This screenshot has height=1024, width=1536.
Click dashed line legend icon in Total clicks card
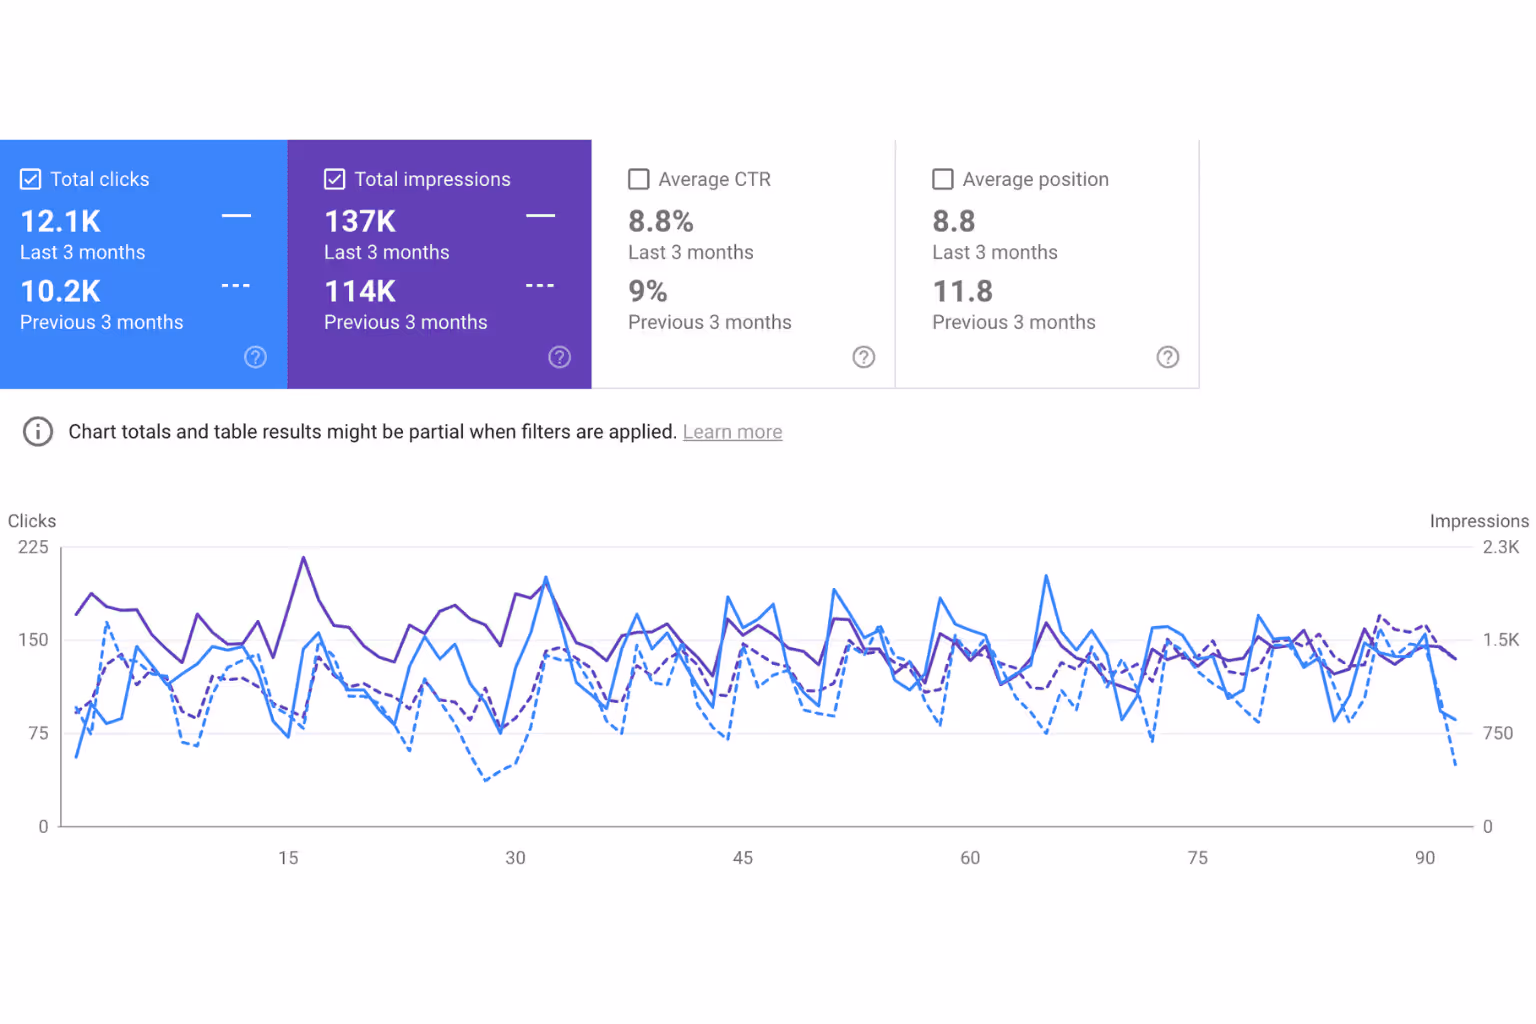236,286
